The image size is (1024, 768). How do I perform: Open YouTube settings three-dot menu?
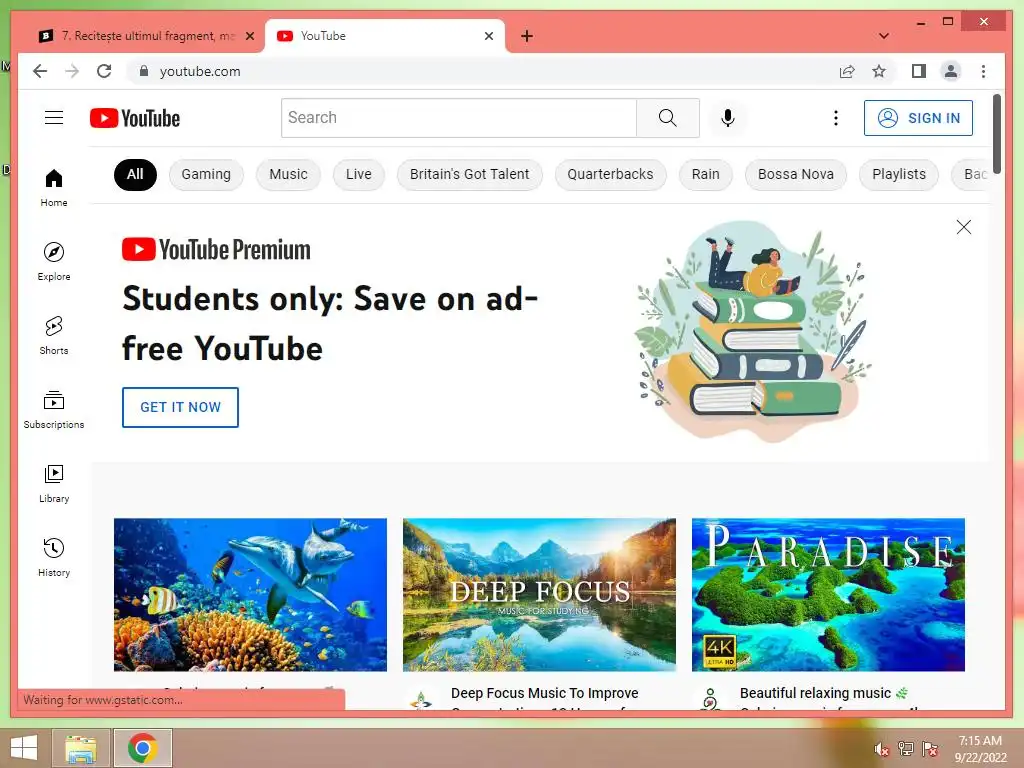click(835, 118)
